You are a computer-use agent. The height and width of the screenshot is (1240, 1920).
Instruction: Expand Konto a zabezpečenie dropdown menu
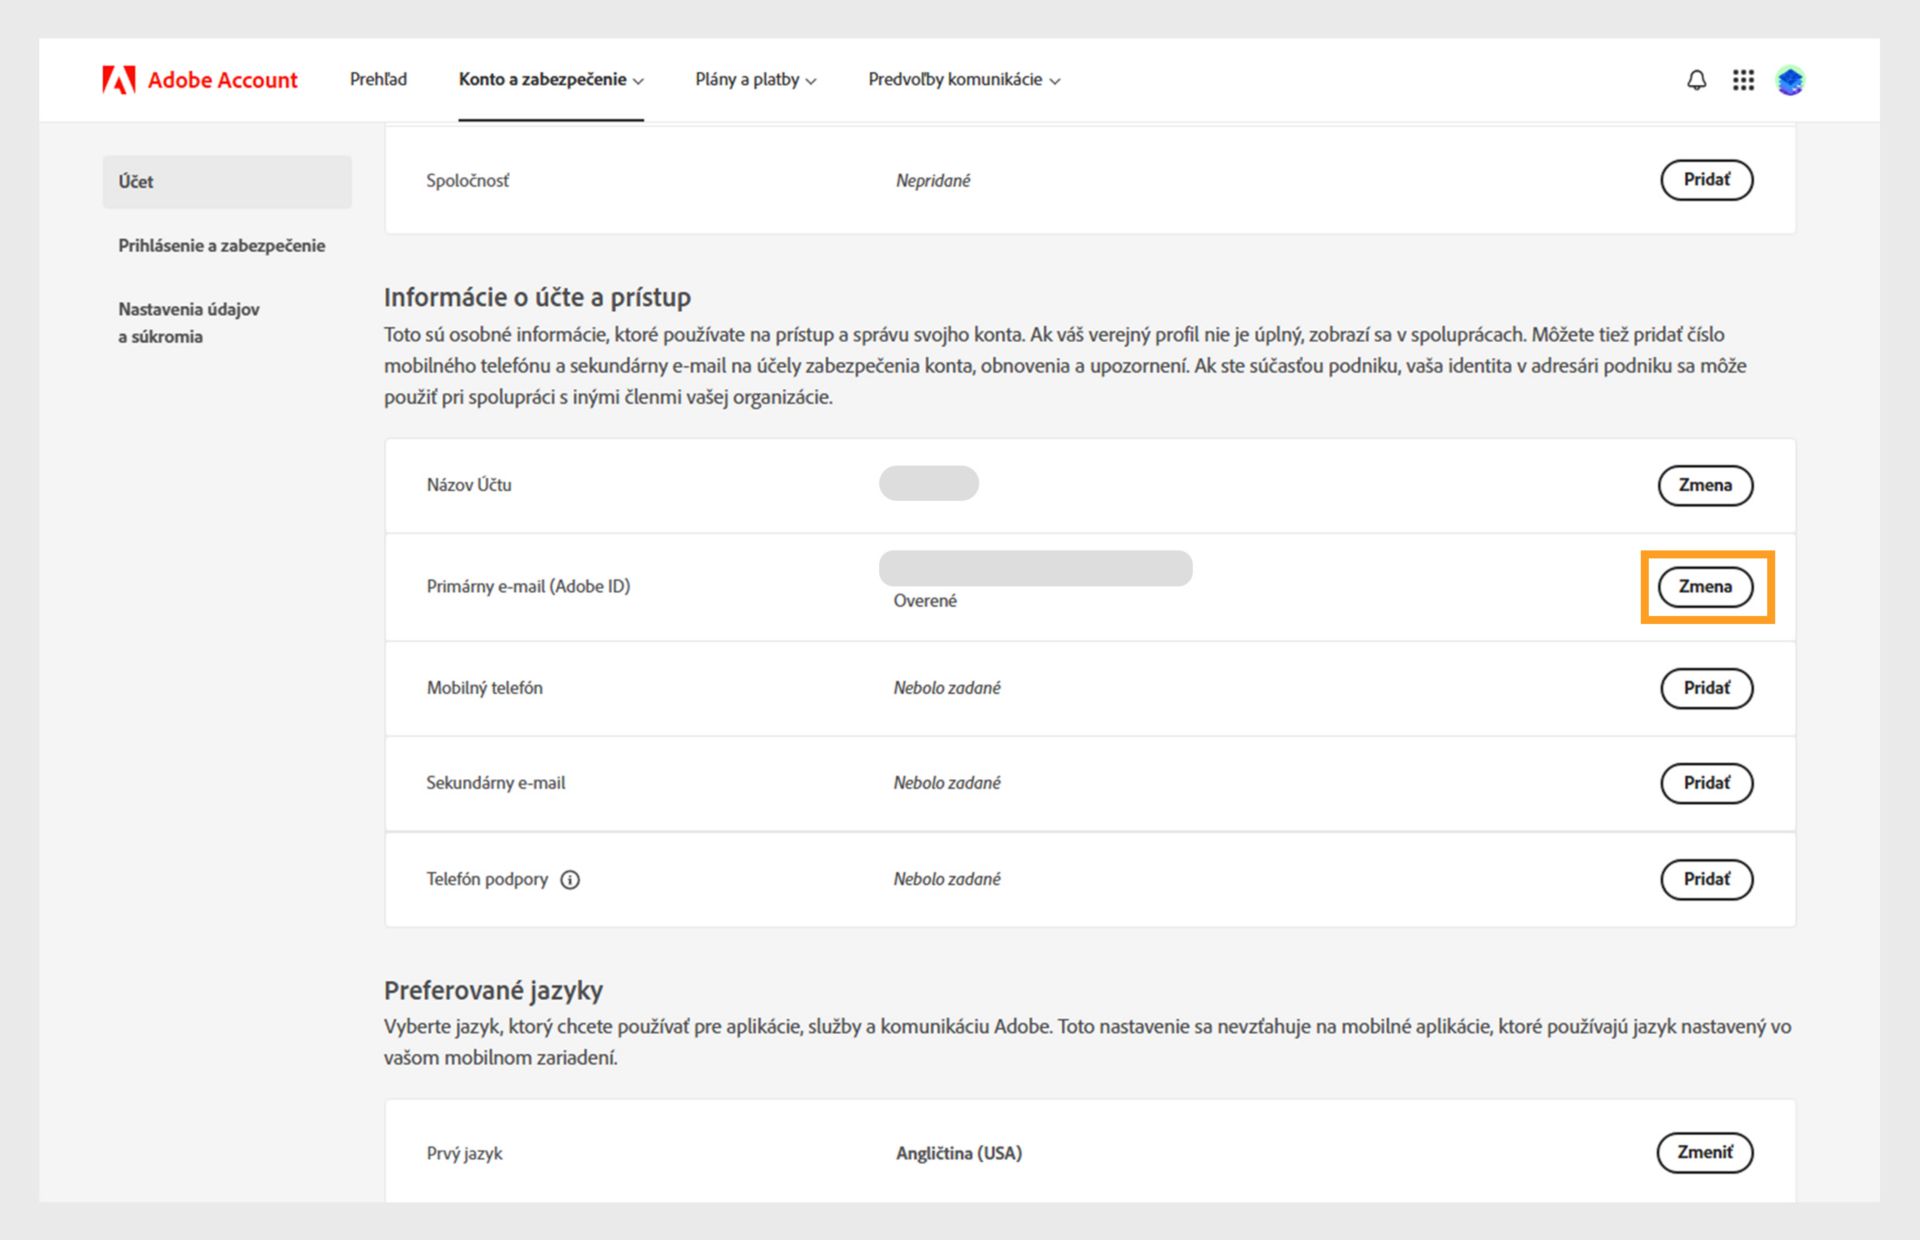551,80
